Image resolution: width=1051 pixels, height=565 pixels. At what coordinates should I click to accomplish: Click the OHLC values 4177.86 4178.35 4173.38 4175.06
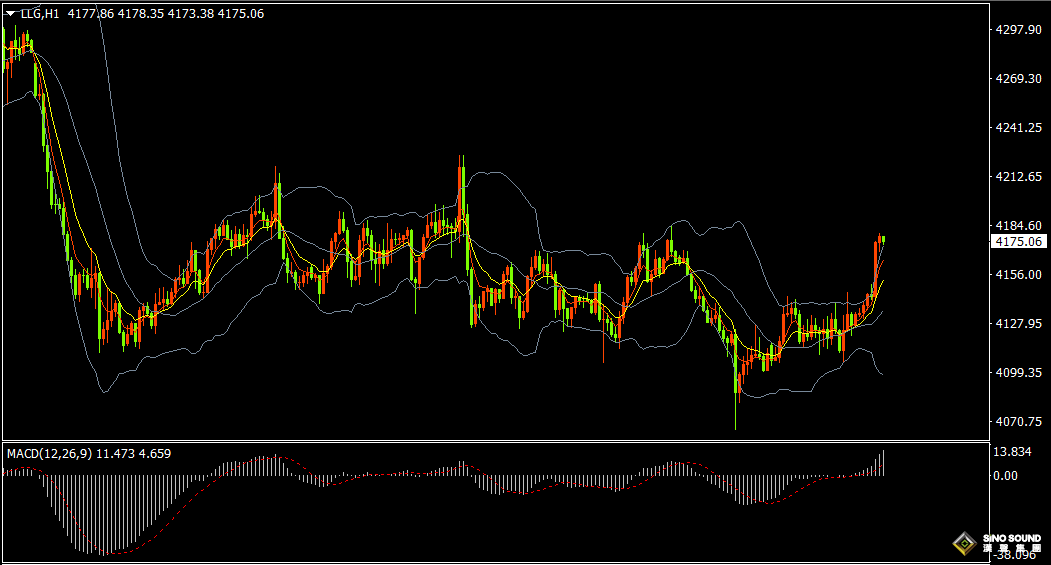click(x=166, y=13)
